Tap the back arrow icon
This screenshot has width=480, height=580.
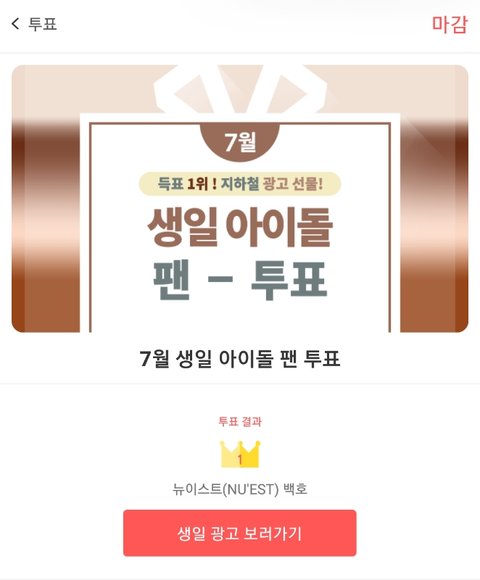[x=15, y=24]
